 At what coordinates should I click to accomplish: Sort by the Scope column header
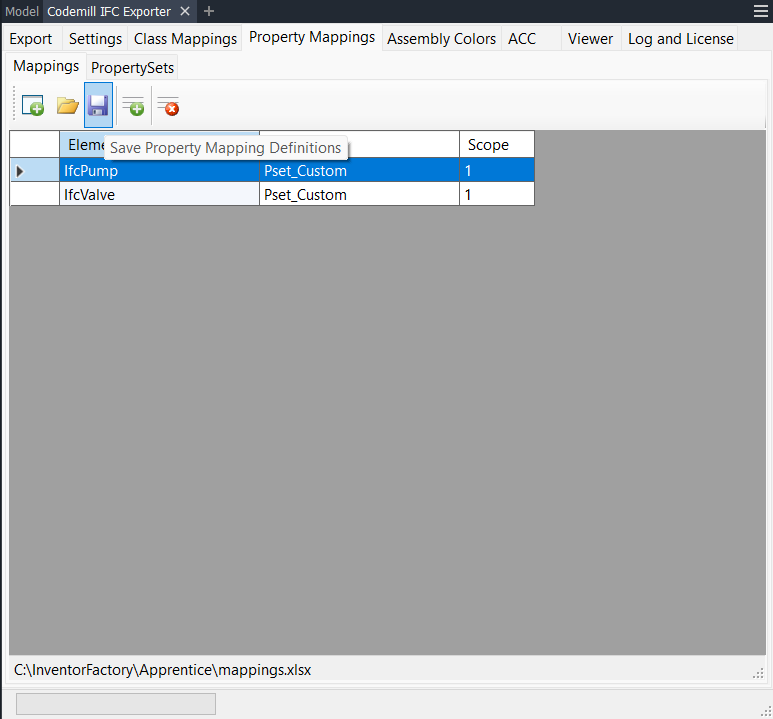[496, 145]
